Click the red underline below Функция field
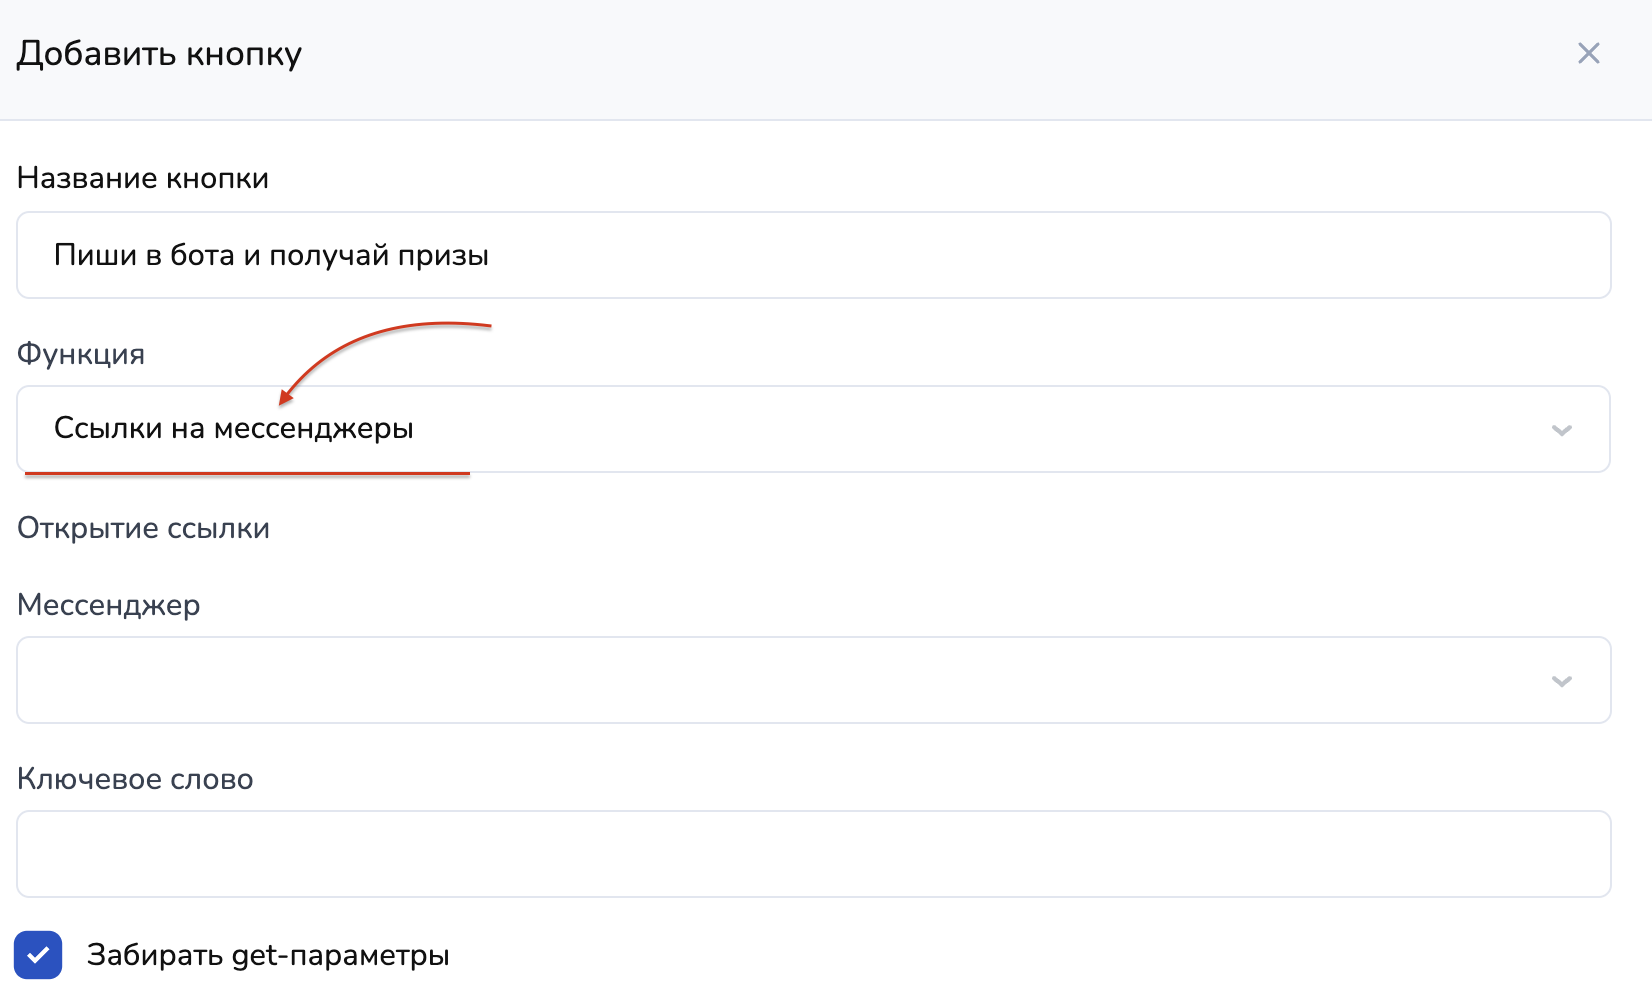 point(247,474)
